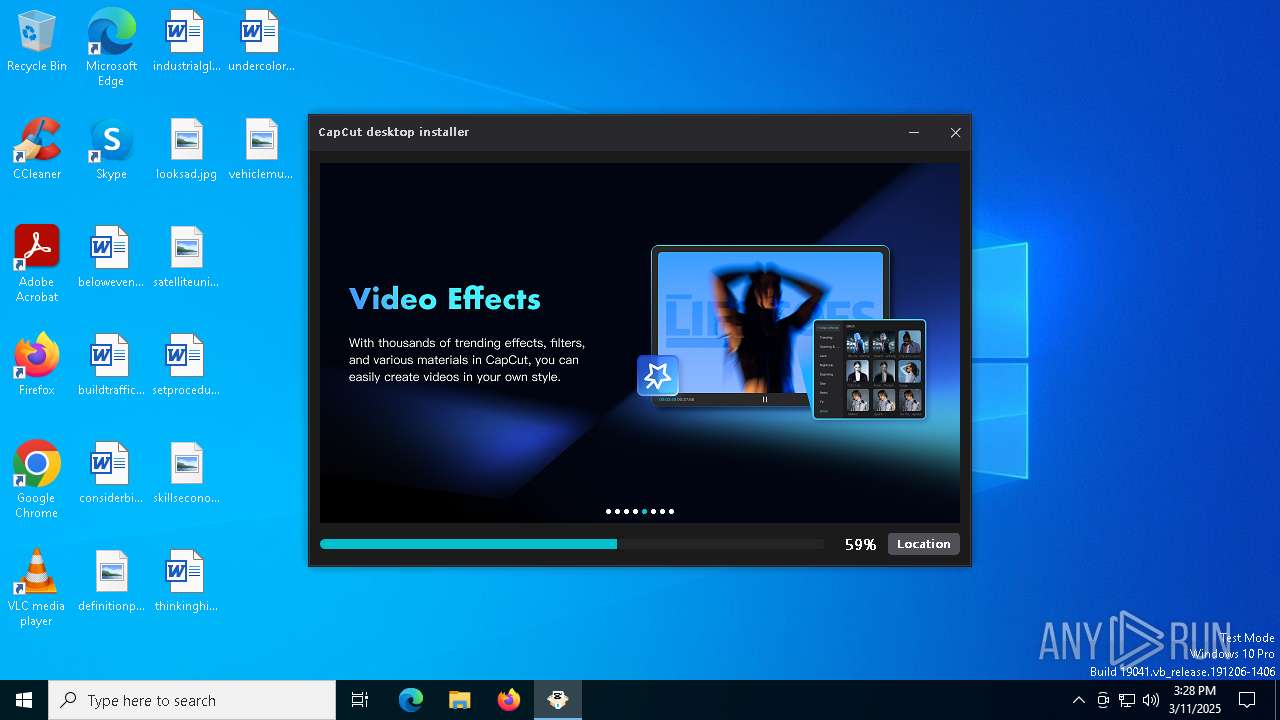Launch Microsoft Edge from desktop shortcut
This screenshot has width=1280, height=720.
111,48
